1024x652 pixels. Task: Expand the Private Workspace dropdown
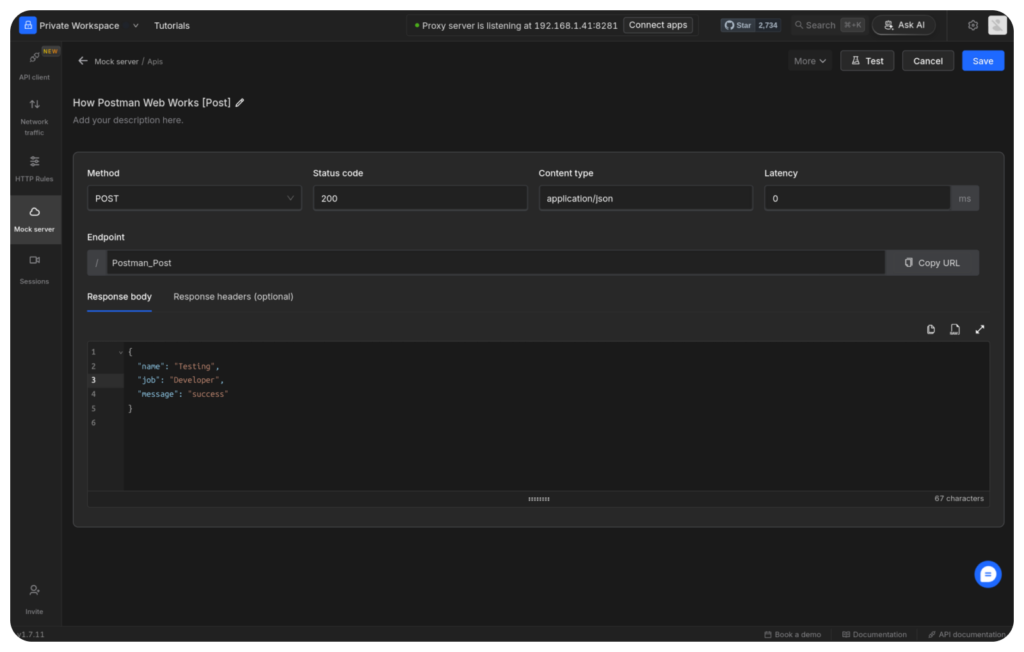(x=136, y=25)
